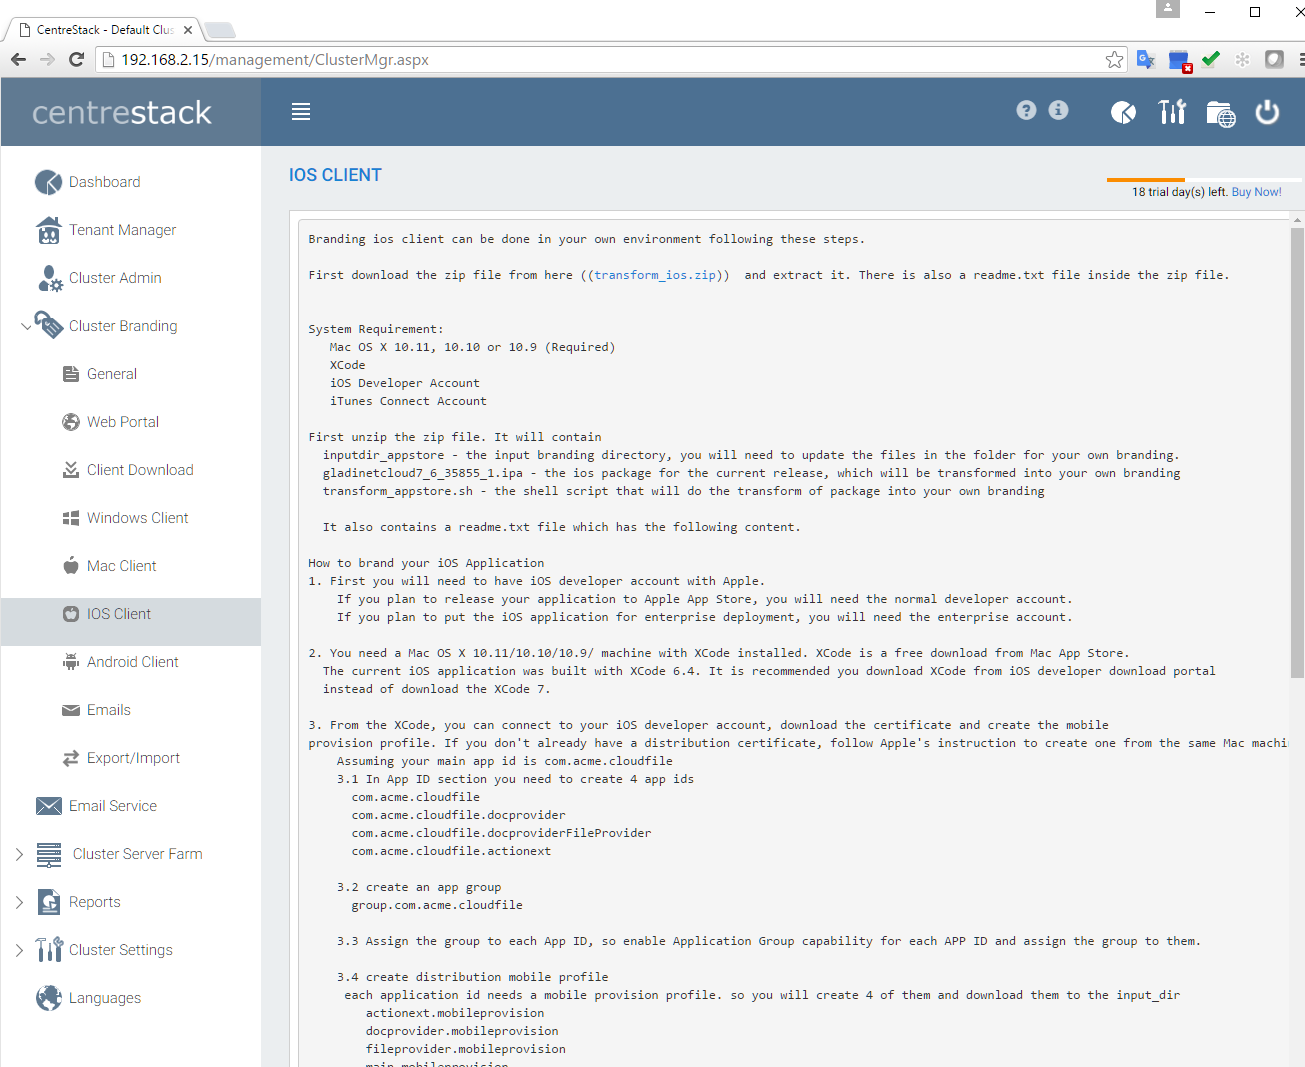Image resolution: width=1305 pixels, height=1067 pixels.
Task: Collapse the Cluster Branding section
Action: [26, 326]
